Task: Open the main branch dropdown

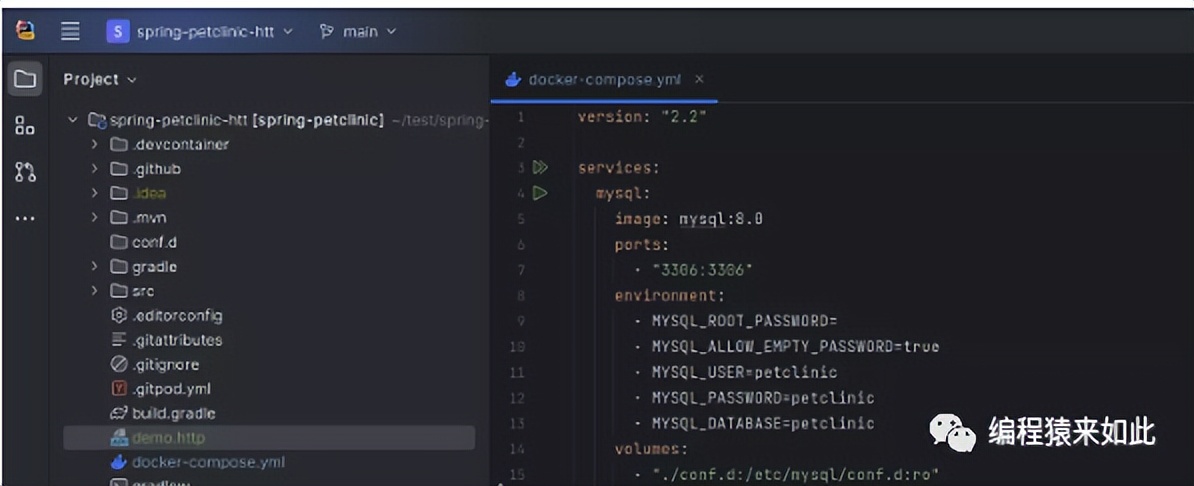Action: [358, 31]
